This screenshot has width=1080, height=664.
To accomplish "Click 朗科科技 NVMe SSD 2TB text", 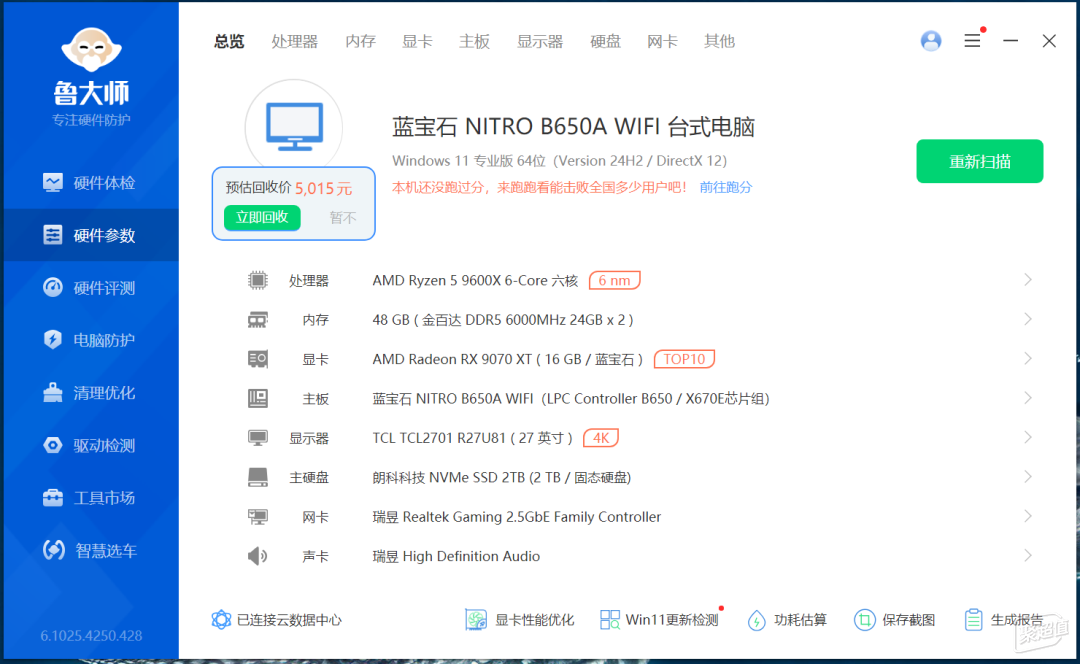I will pos(501,477).
